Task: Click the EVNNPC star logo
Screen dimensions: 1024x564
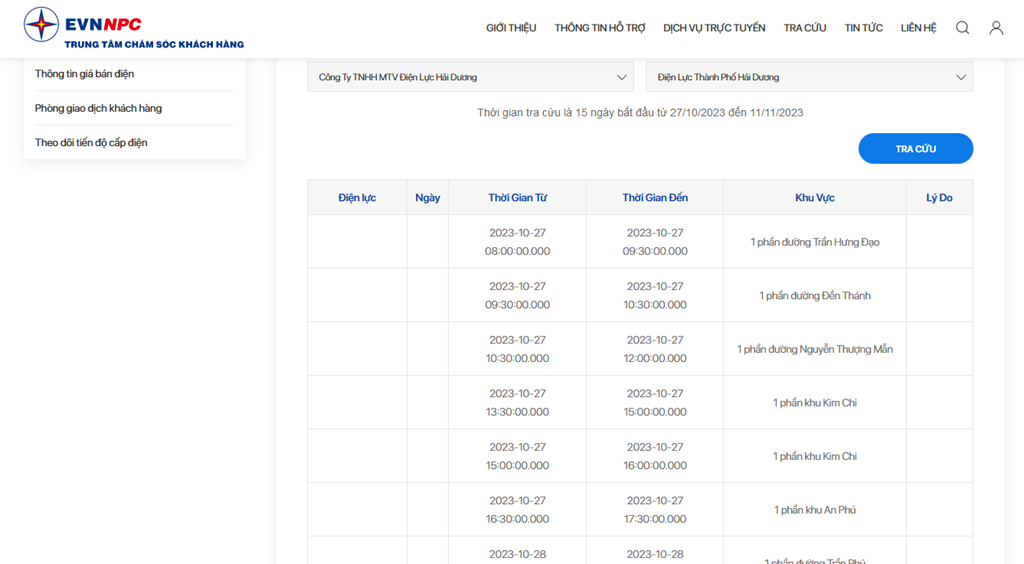Action: click(x=41, y=25)
